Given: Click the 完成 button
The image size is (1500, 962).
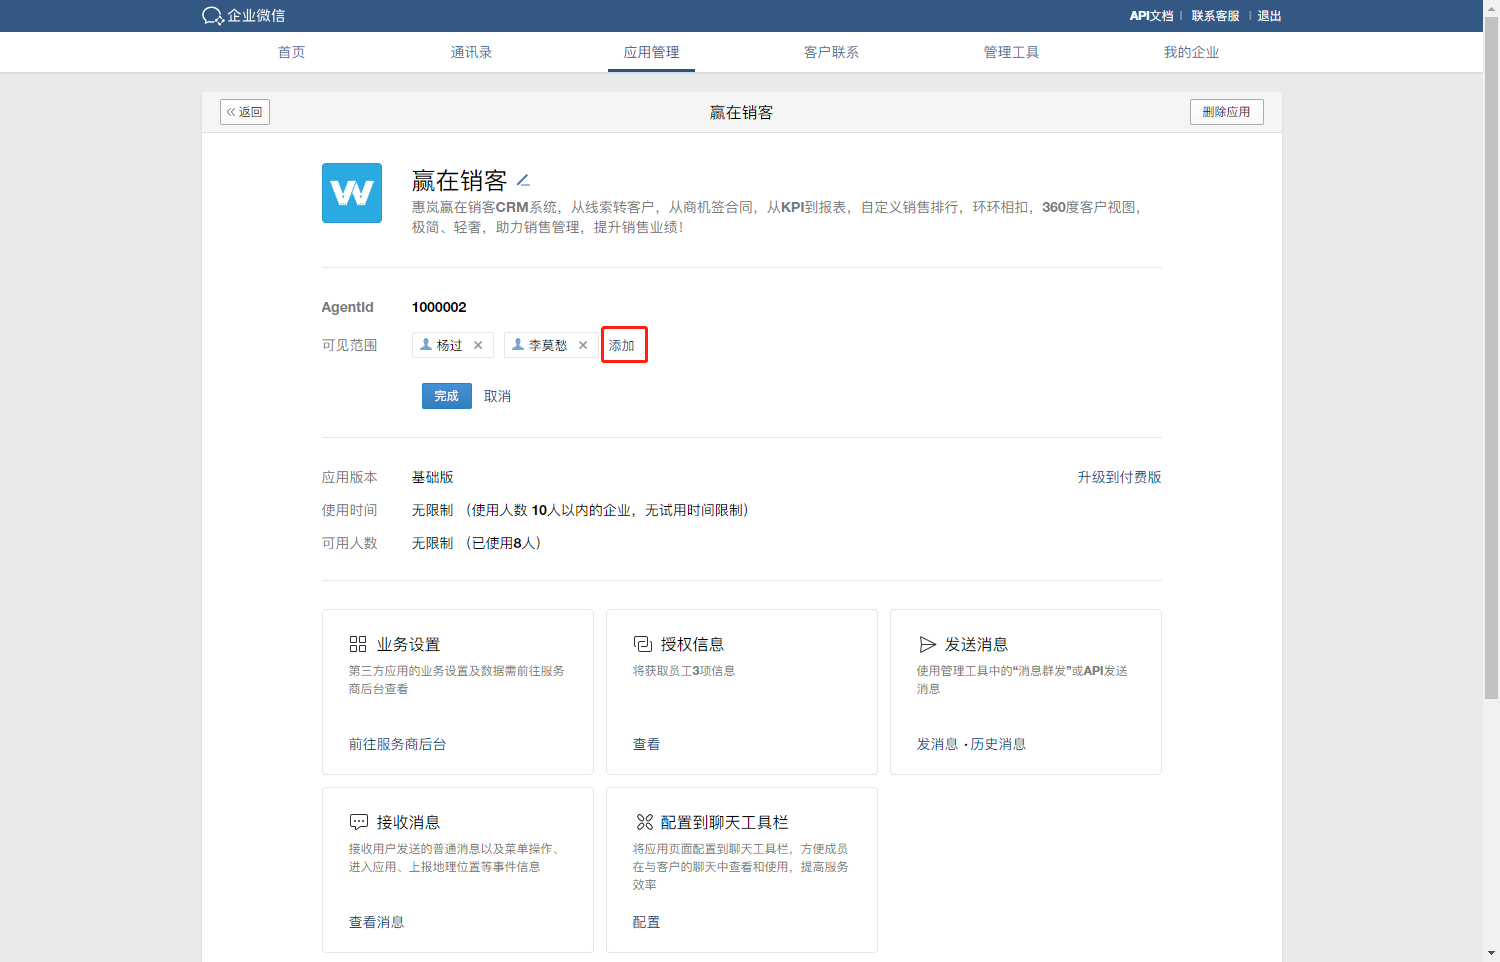Looking at the screenshot, I should [x=446, y=396].
